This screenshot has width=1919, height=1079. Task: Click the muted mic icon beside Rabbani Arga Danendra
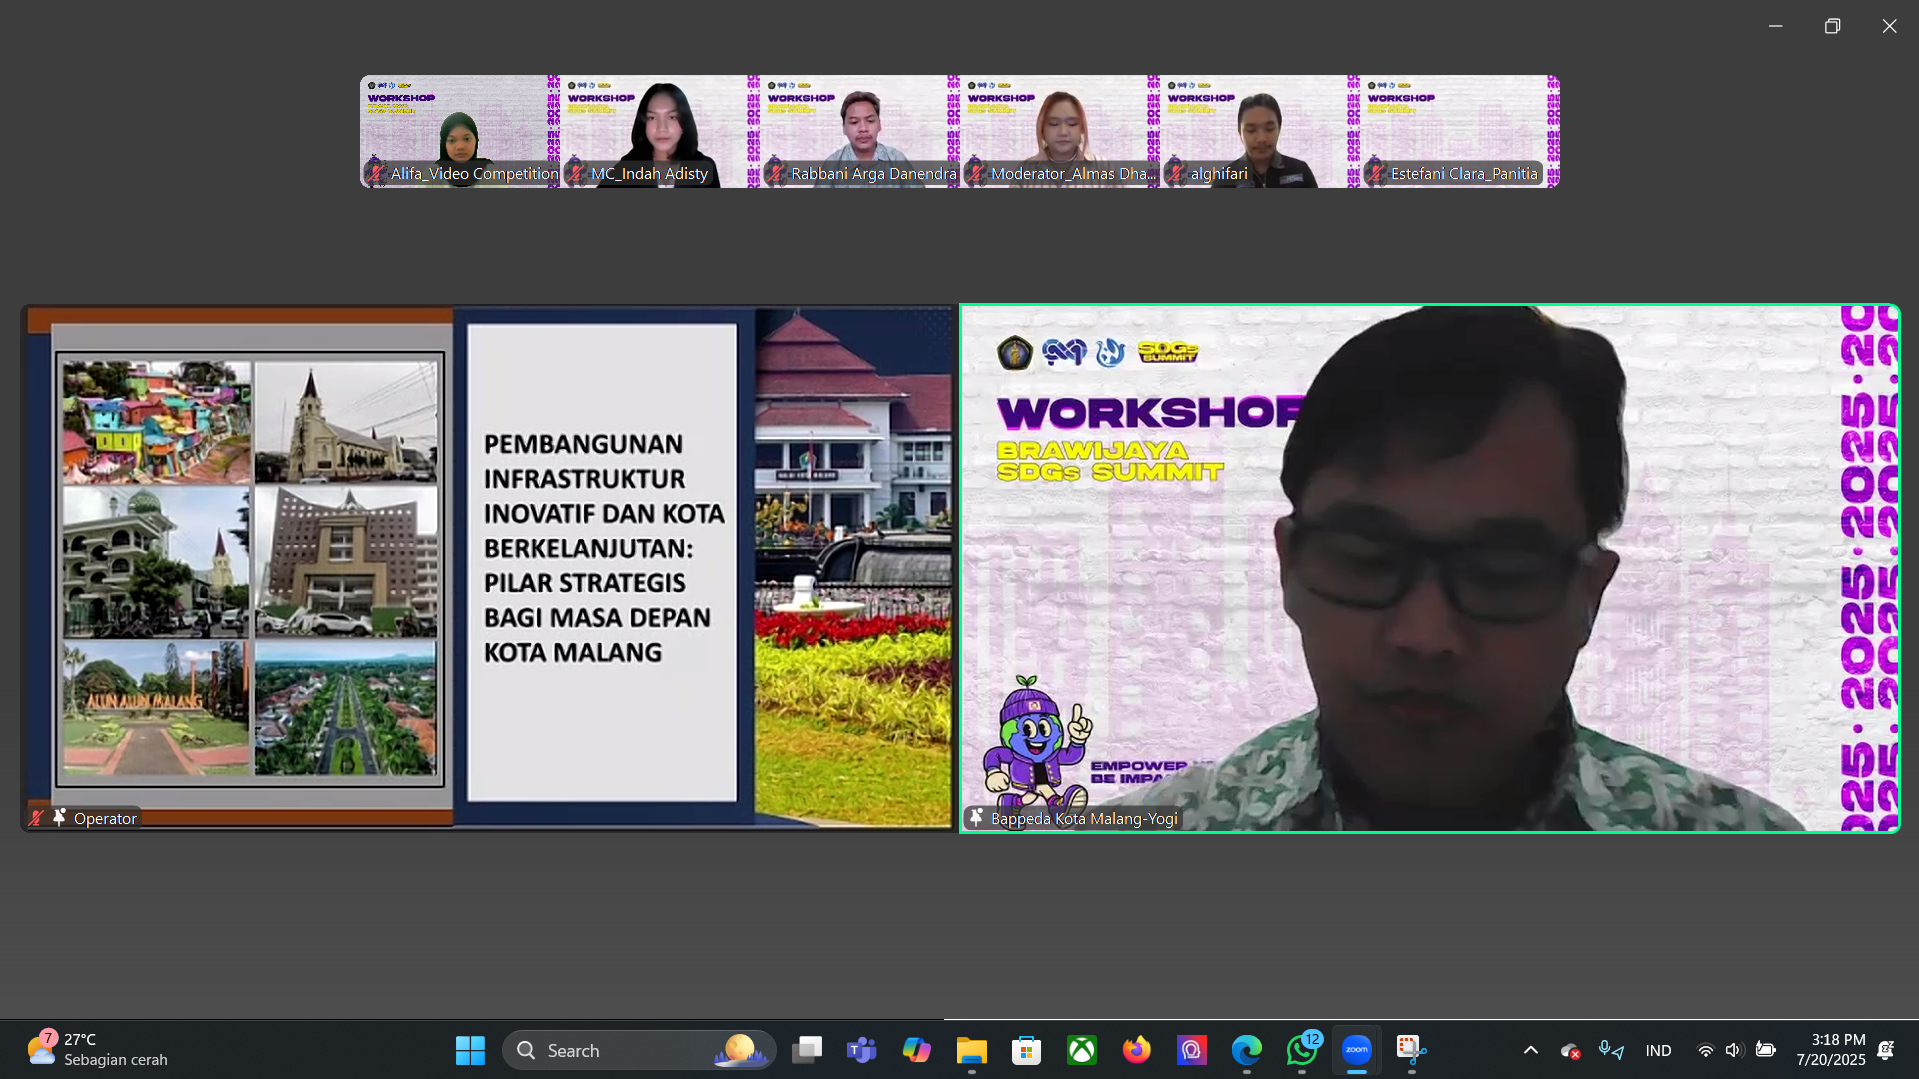pos(776,173)
